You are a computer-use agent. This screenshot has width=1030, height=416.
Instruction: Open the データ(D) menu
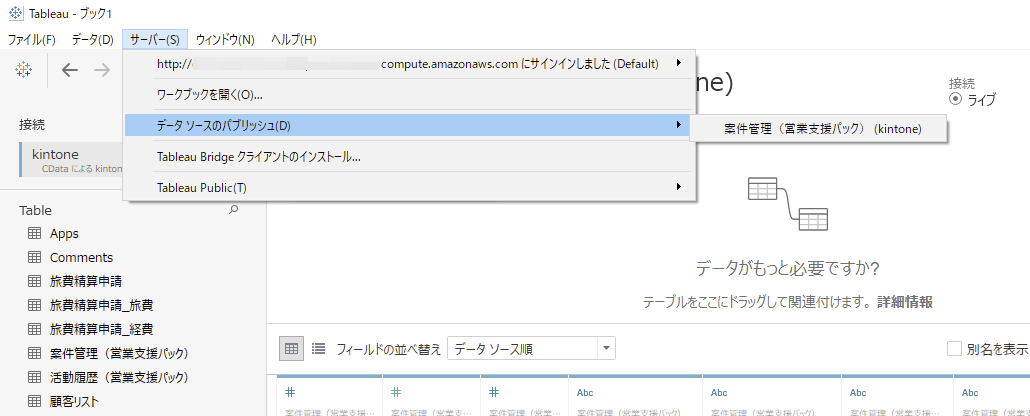point(93,39)
